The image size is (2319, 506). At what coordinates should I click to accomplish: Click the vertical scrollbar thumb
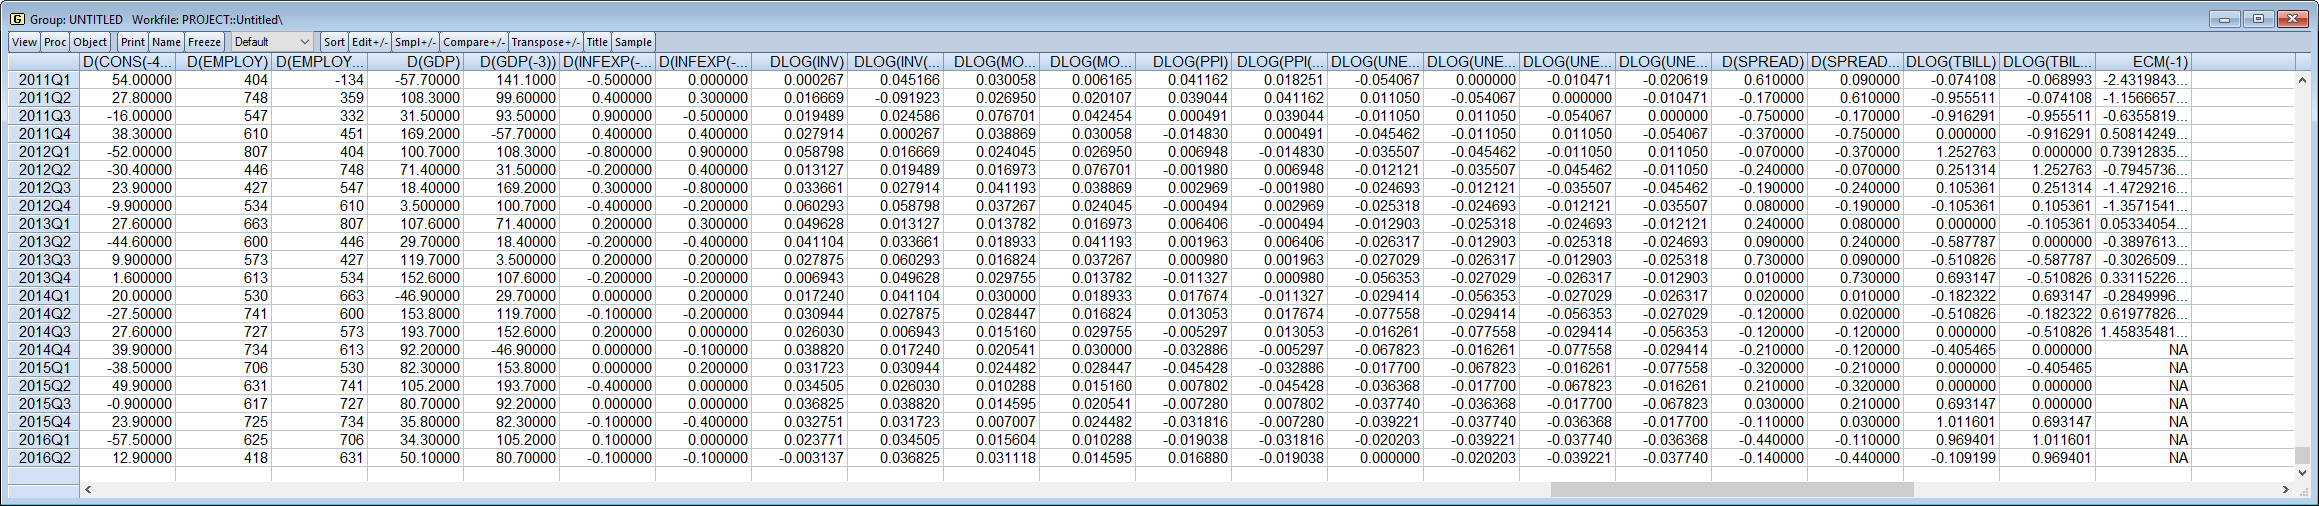(2303, 455)
